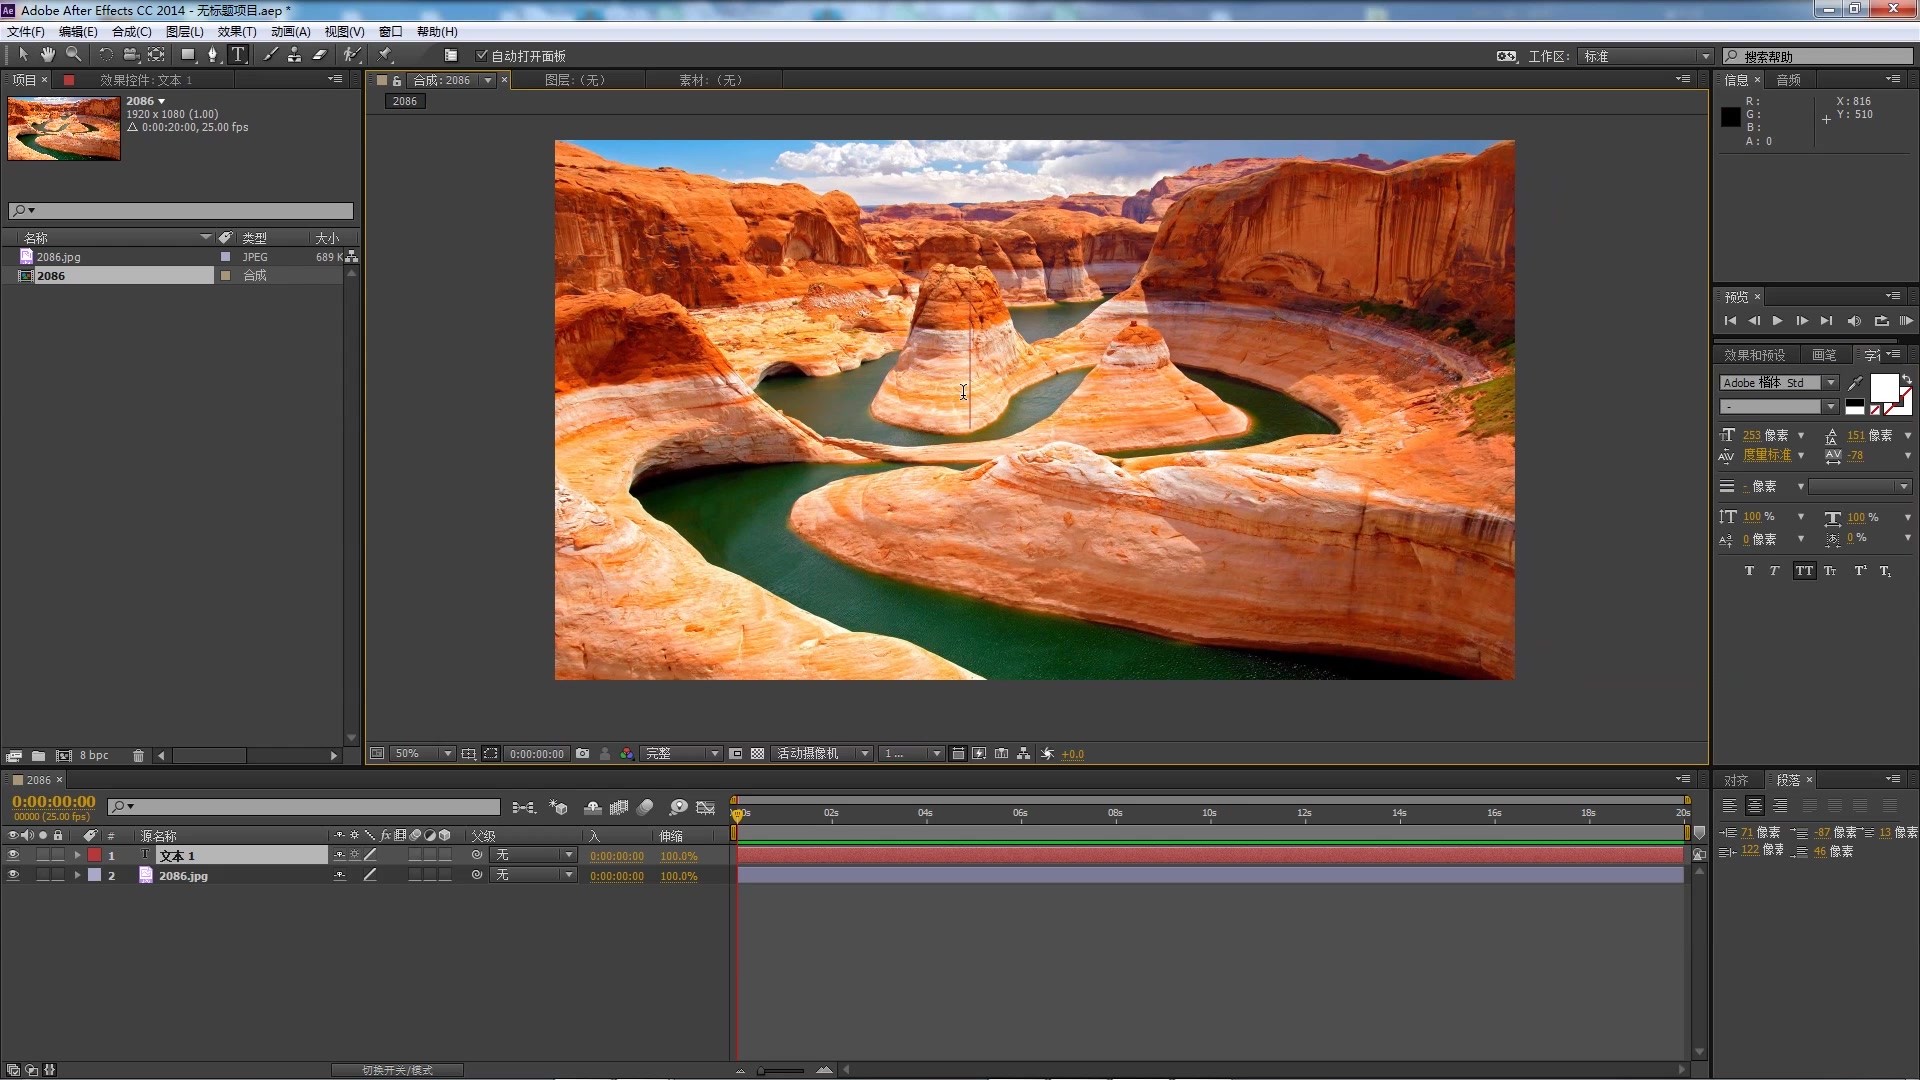Screen dimensions: 1920x1080
Task: Open the Adobe 楷体 Std font dropdown
Action: click(x=1830, y=383)
